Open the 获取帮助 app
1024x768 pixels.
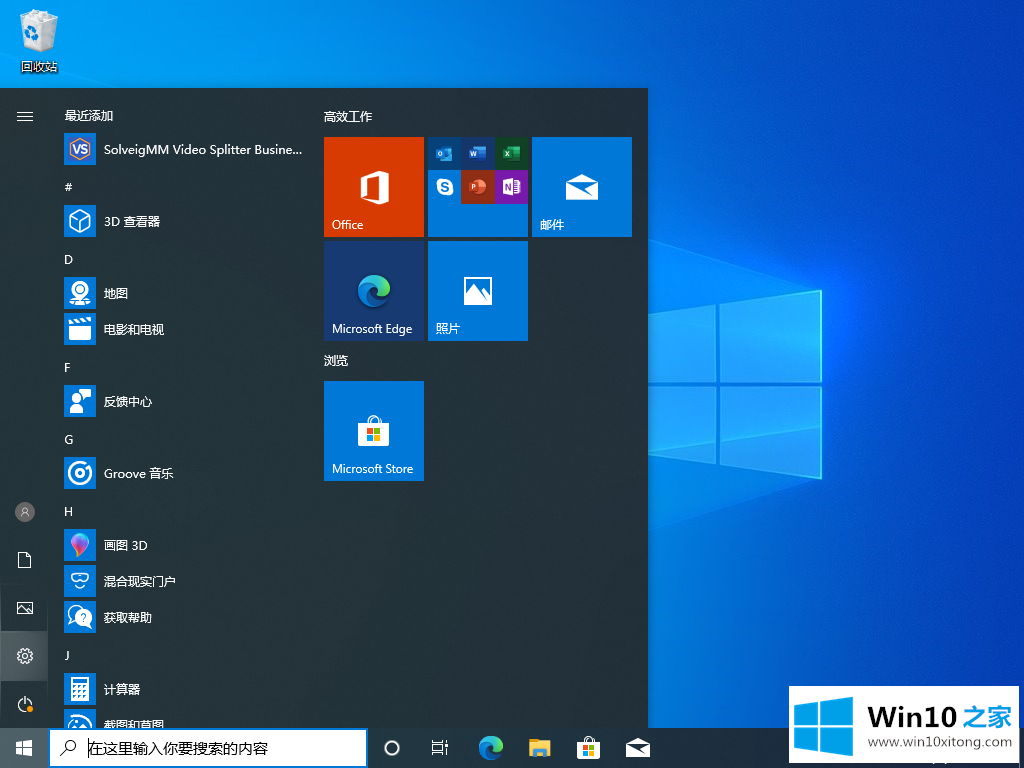[185, 616]
